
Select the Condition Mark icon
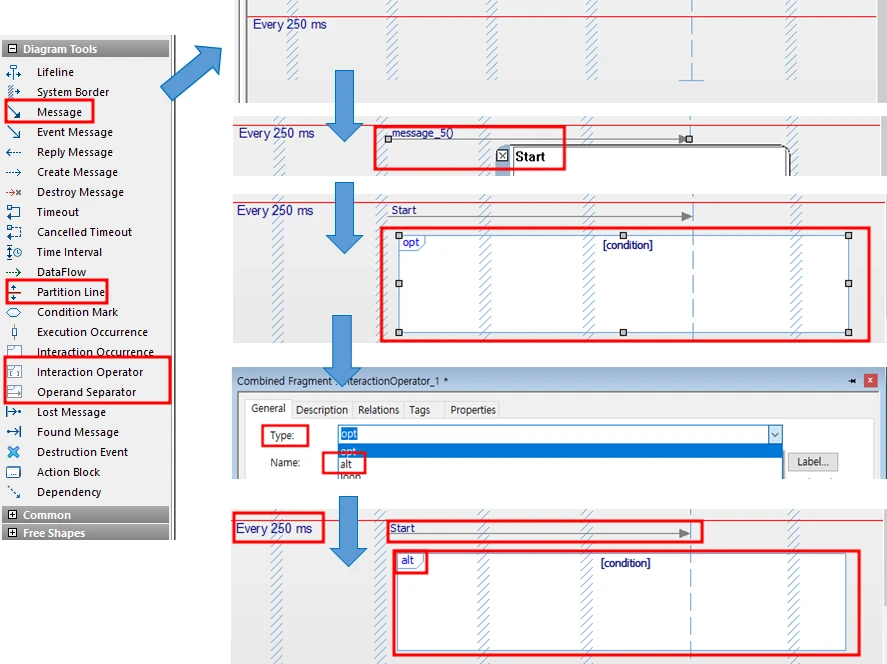point(14,312)
